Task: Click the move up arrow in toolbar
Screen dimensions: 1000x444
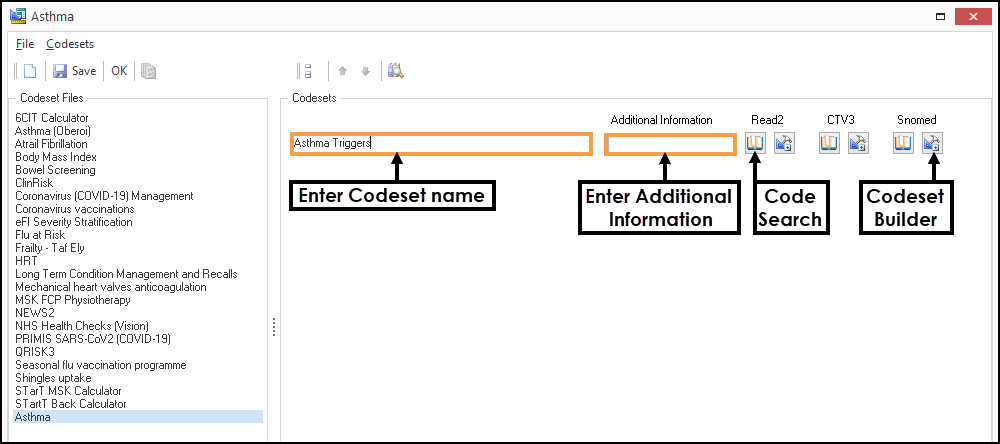Action: click(x=343, y=71)
